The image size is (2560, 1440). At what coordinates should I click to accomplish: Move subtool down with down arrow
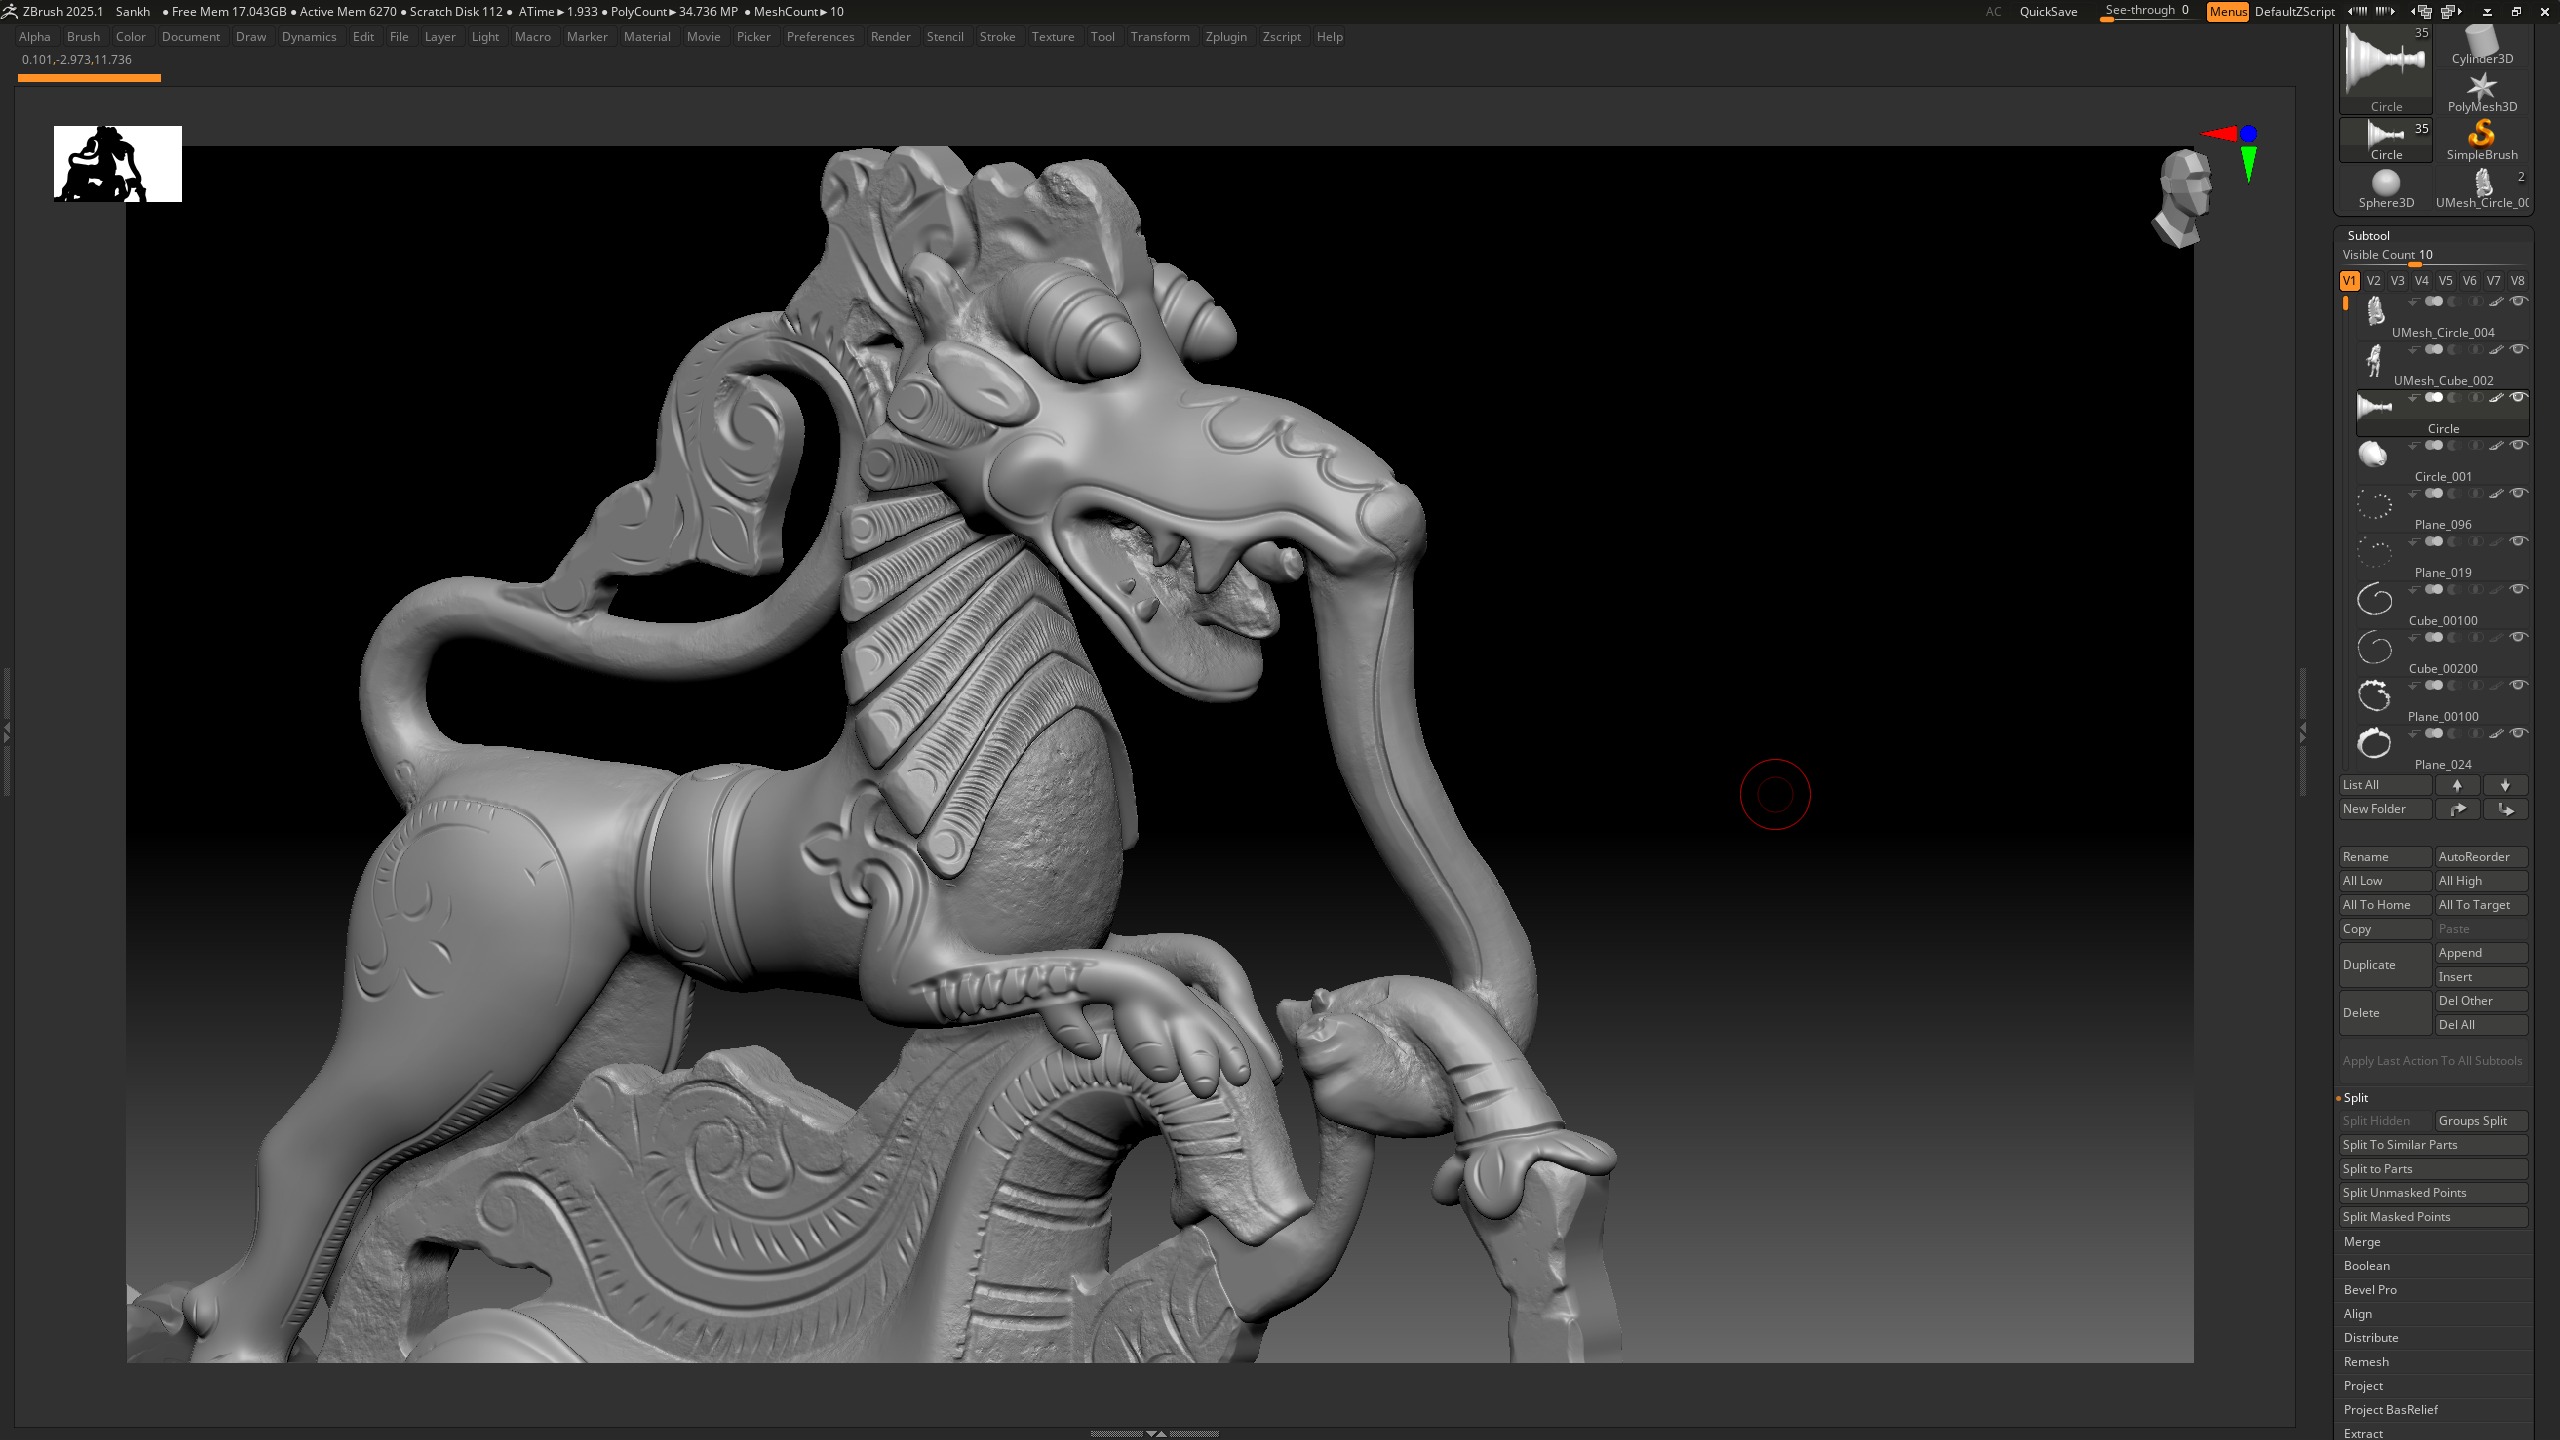(x=2505, y=785)
